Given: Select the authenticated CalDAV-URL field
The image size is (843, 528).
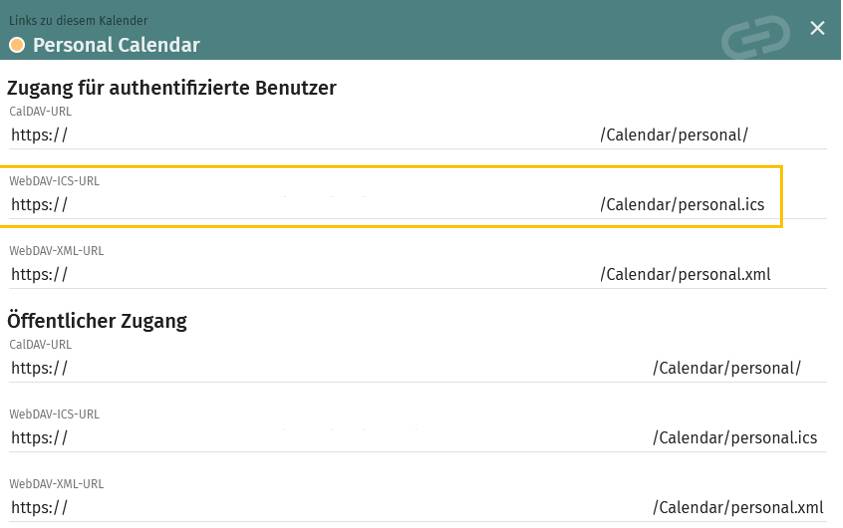Looking at the screenshot, I should coord(418,135).
